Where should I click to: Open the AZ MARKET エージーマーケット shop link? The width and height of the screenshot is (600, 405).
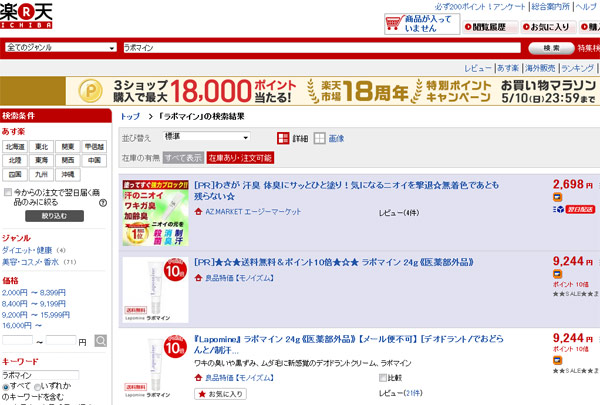pyautogui.click(x=253, y=212)
